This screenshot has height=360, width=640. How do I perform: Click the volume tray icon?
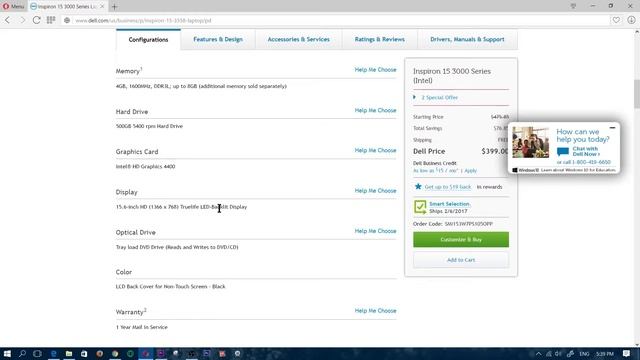point(558,354)
